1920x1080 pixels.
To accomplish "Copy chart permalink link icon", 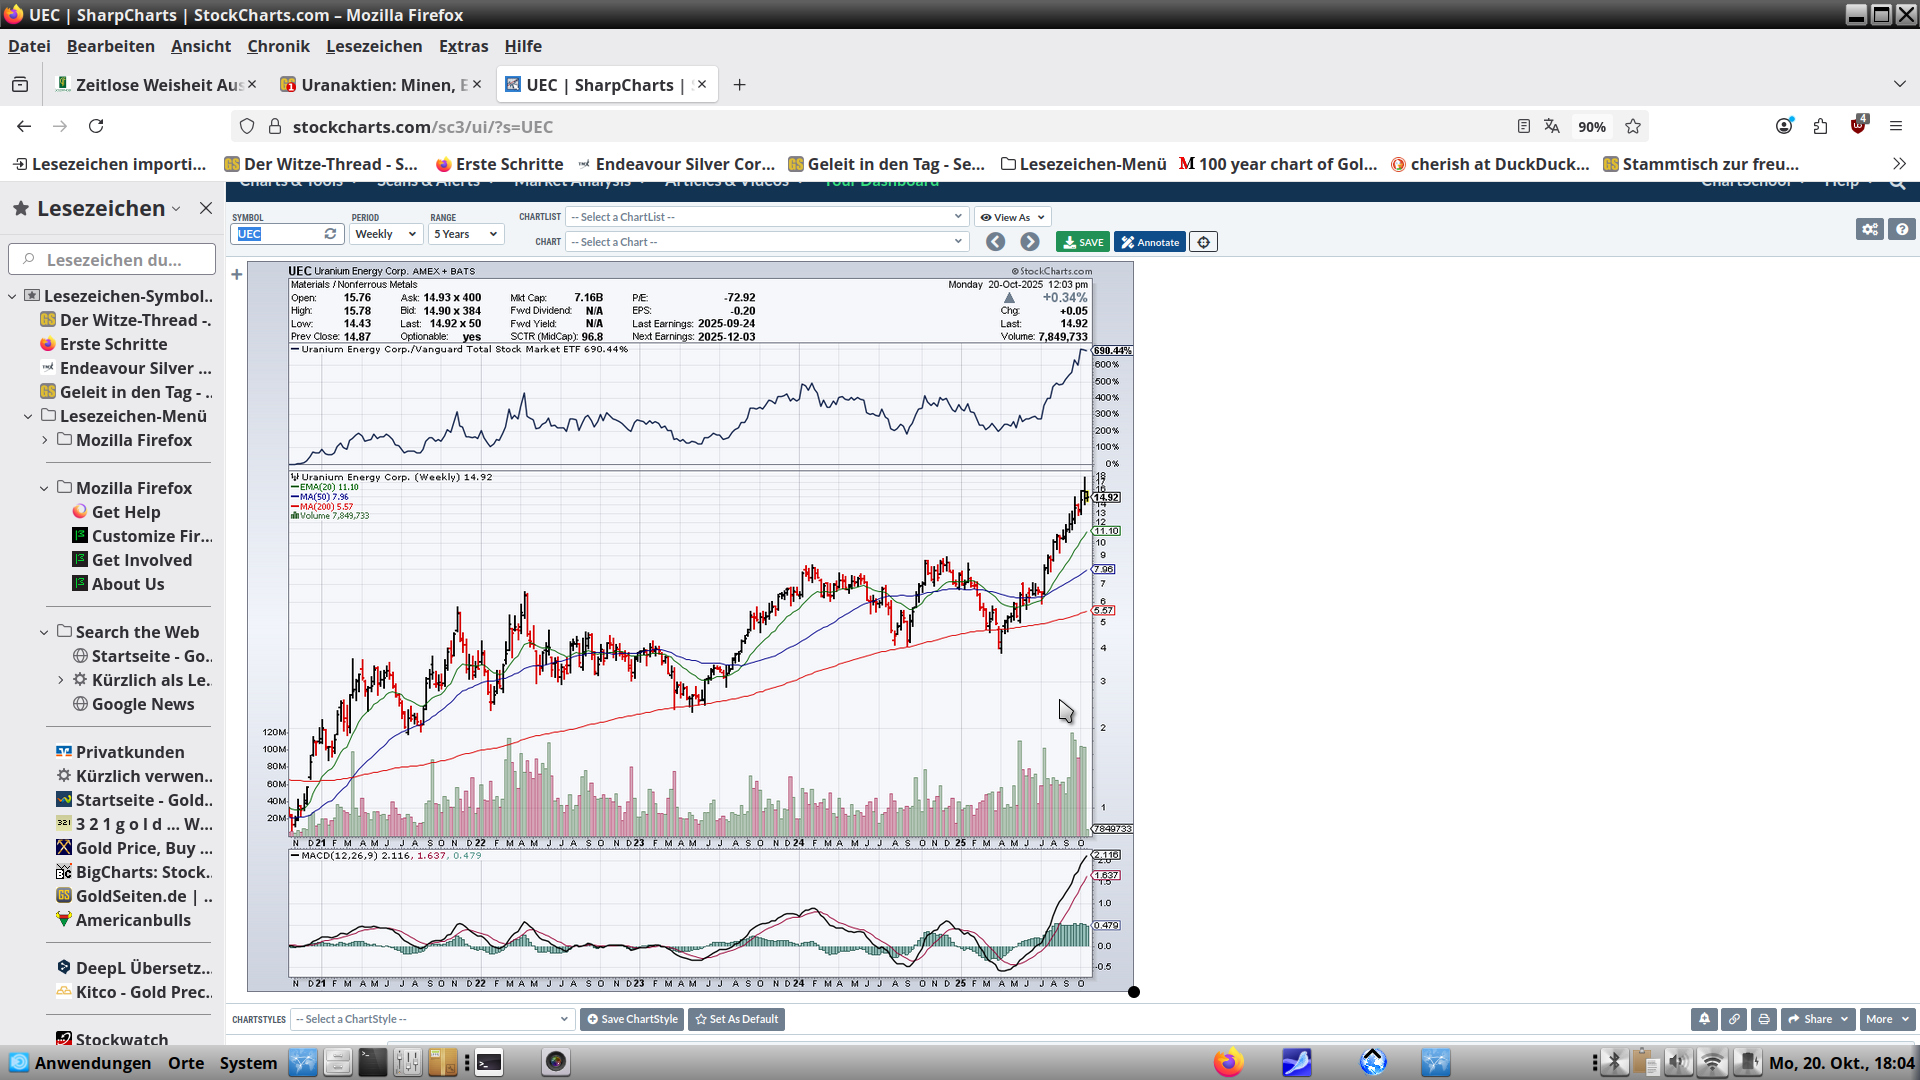I will 1734,1019.
